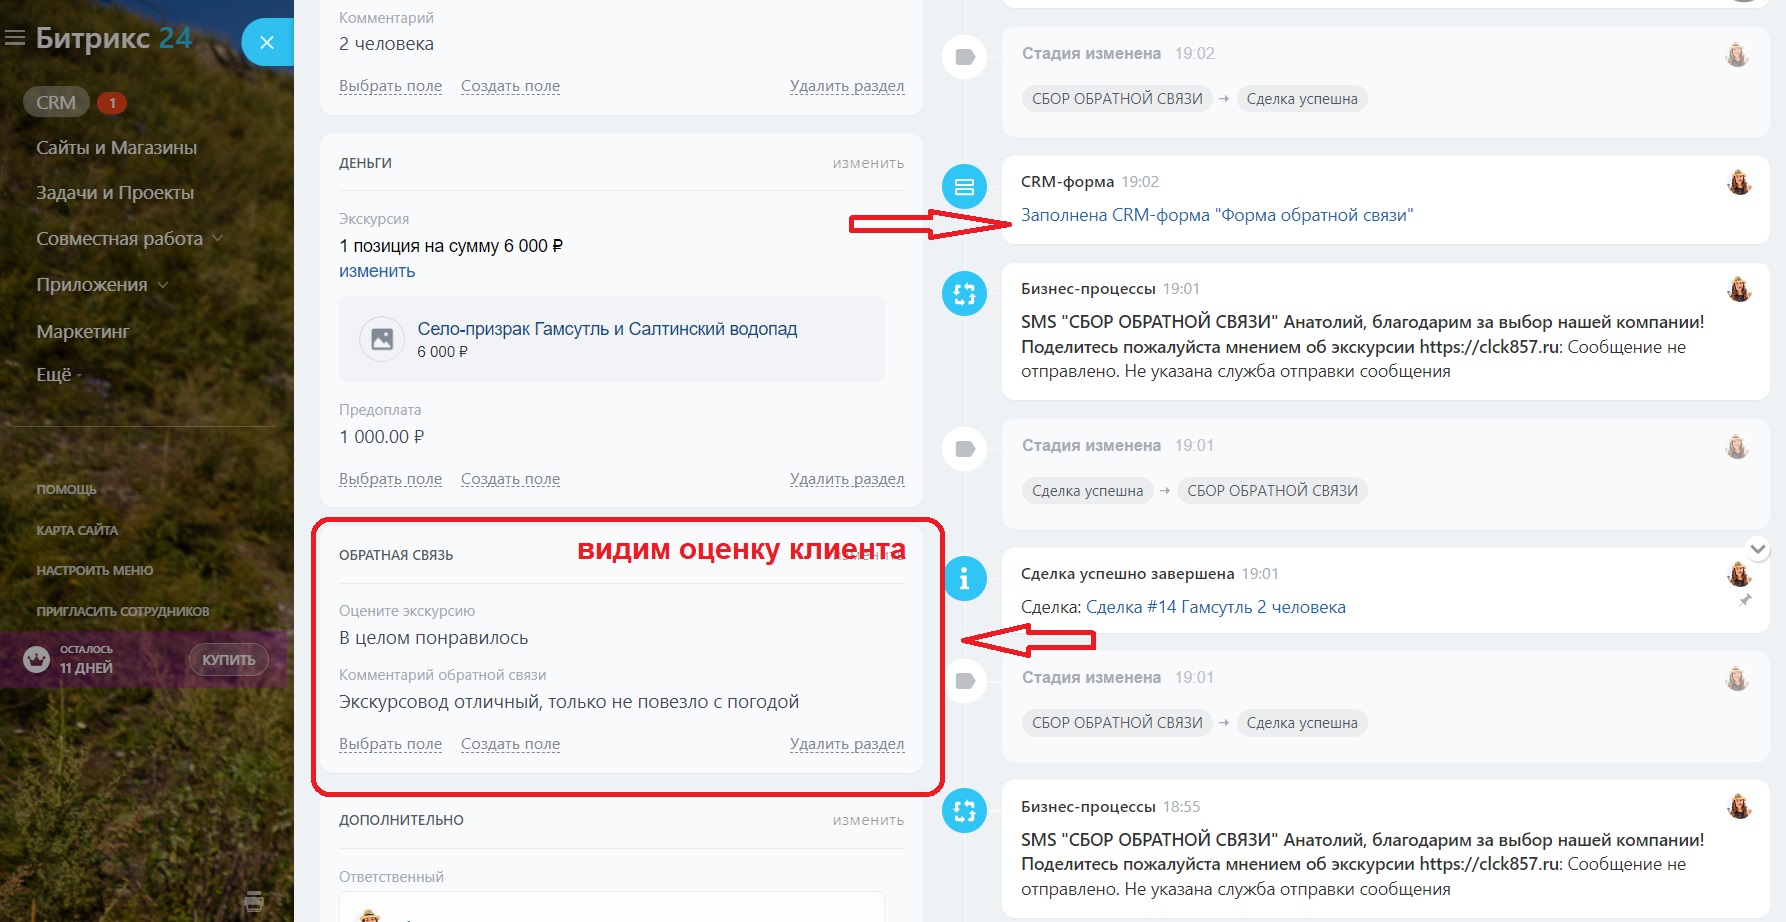Click the avatar on Бизнес-процессы 19:01 entry
Viewport: 1786px width, 922px height.
1739,289
